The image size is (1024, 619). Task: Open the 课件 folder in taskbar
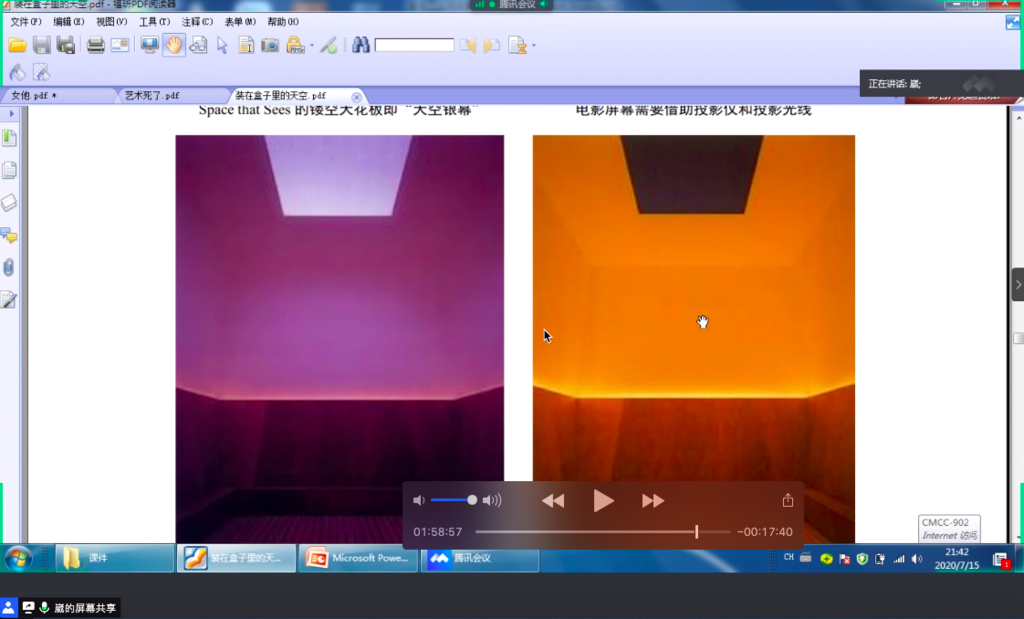[114, 558]
